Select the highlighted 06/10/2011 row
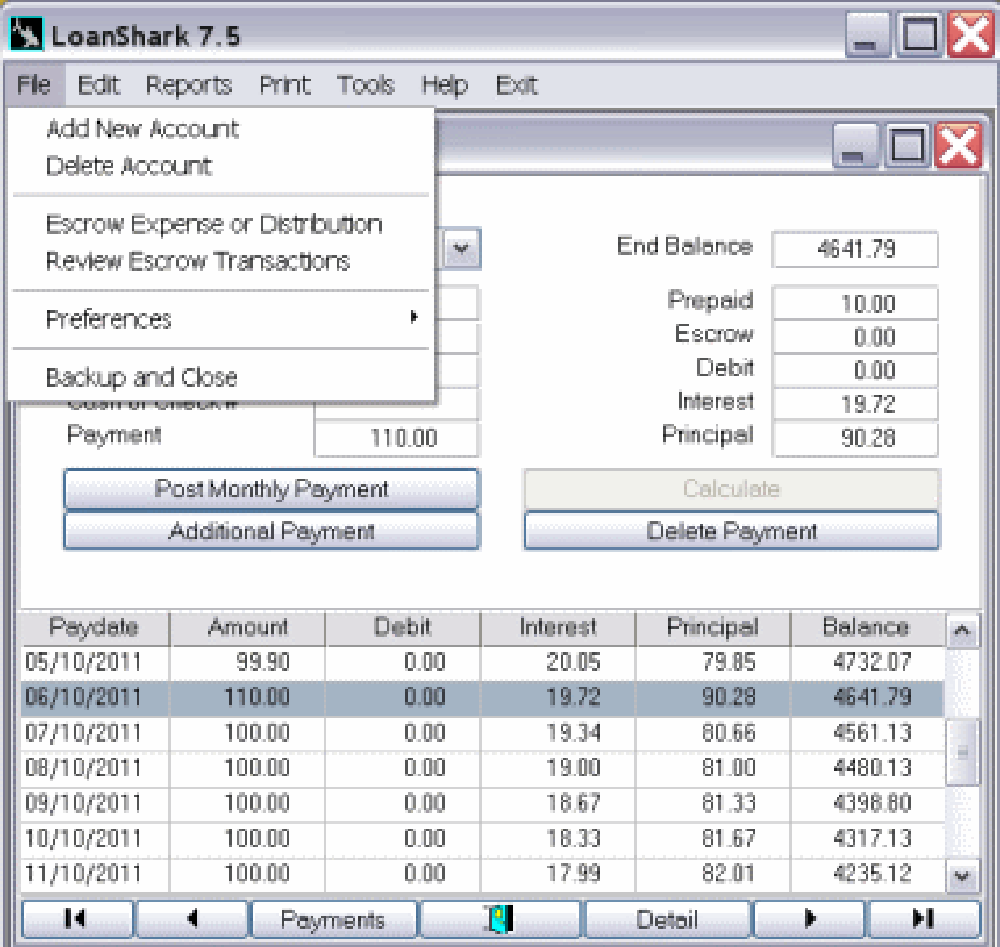 482,698
